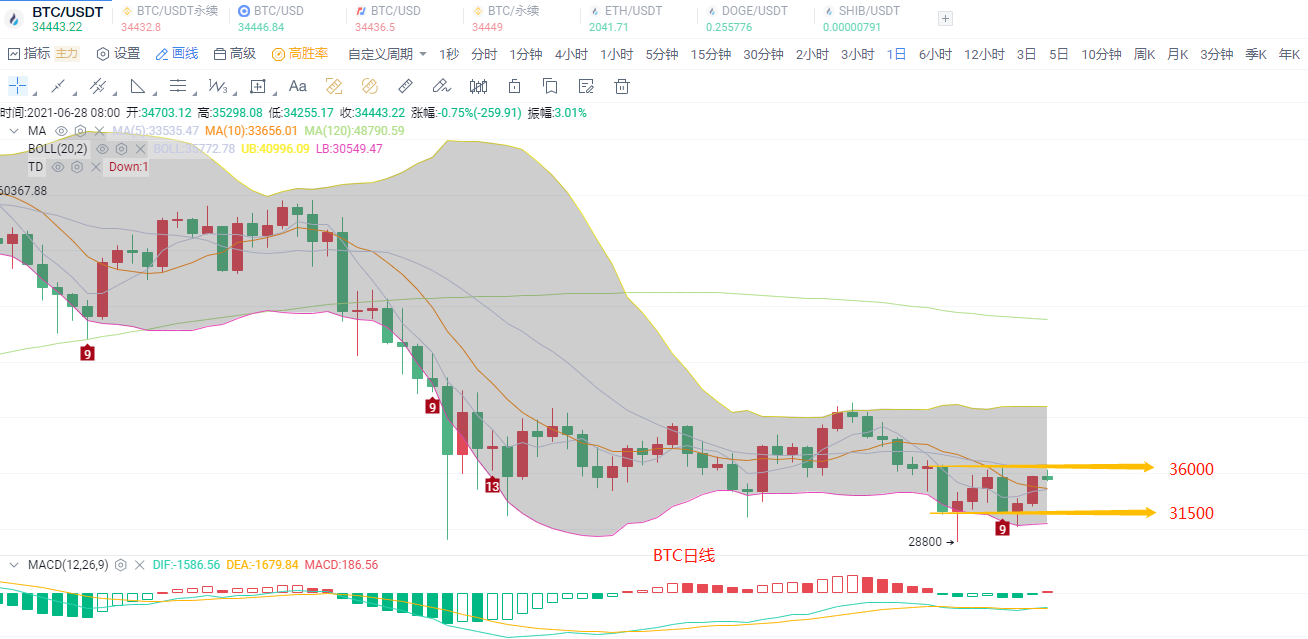Select the crosshair cursor tool
This screenshot has height=639, width=1308.
[x=17, y=86]
